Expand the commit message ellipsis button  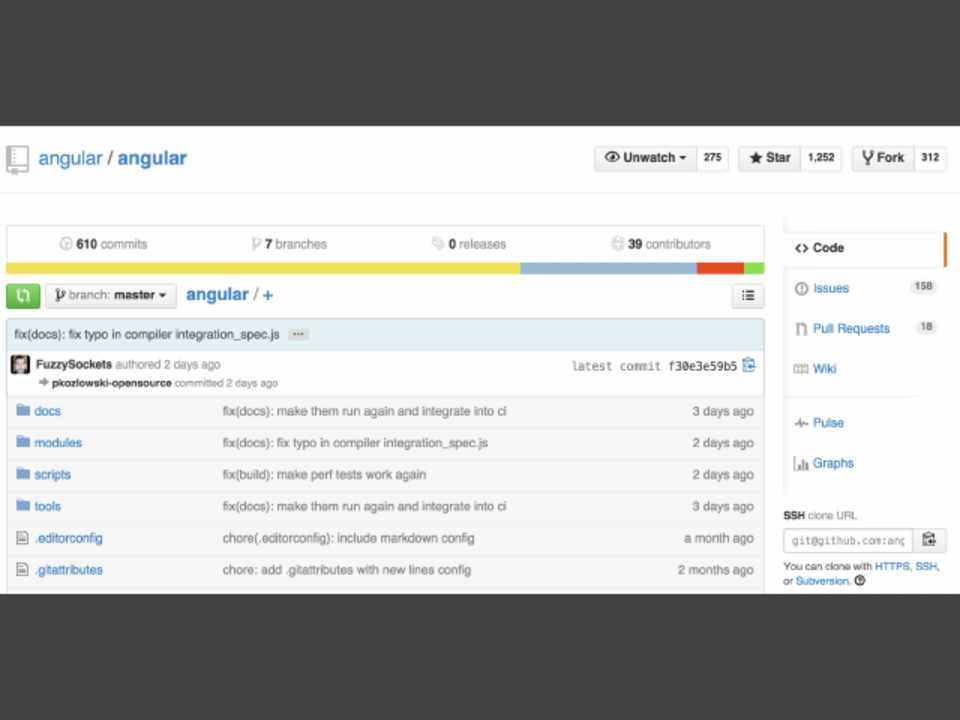tap(298, 334)
